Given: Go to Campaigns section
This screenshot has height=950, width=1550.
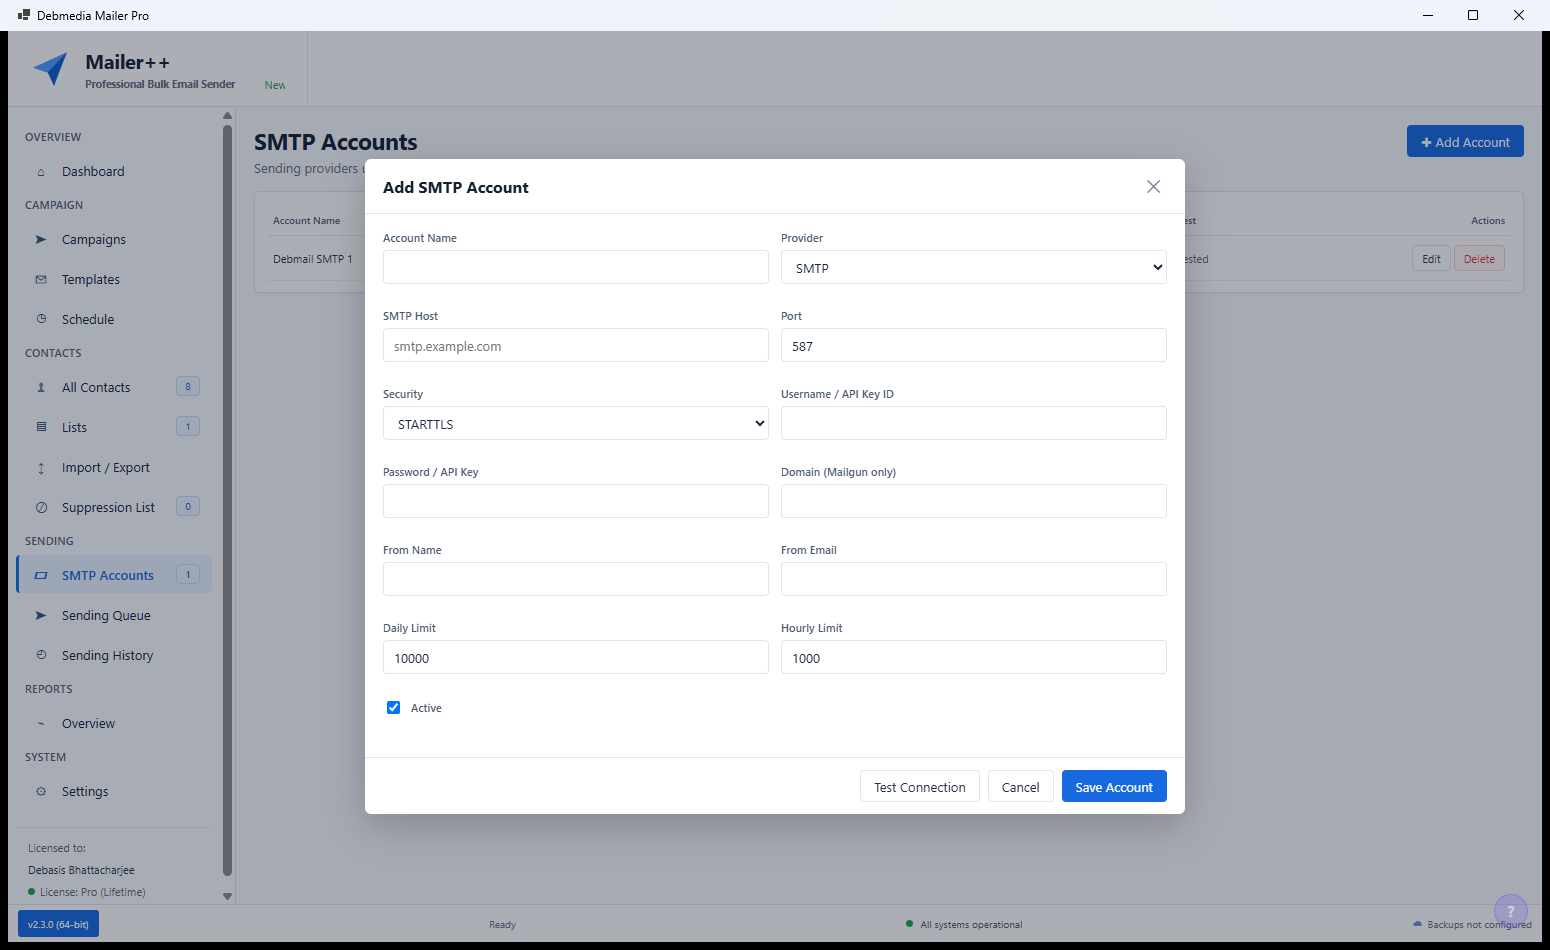Looking at the screenshot, I should click(114, 240).
